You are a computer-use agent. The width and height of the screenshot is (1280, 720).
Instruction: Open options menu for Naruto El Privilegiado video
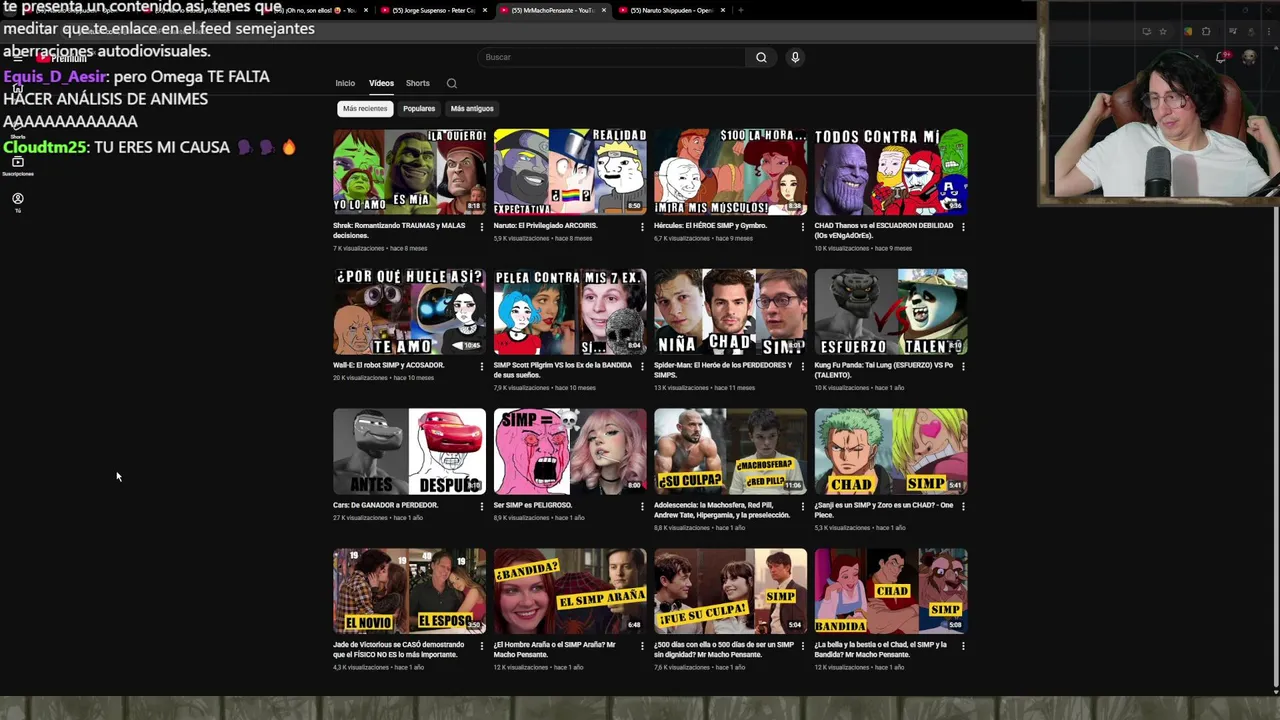click(x=642, y=227)
